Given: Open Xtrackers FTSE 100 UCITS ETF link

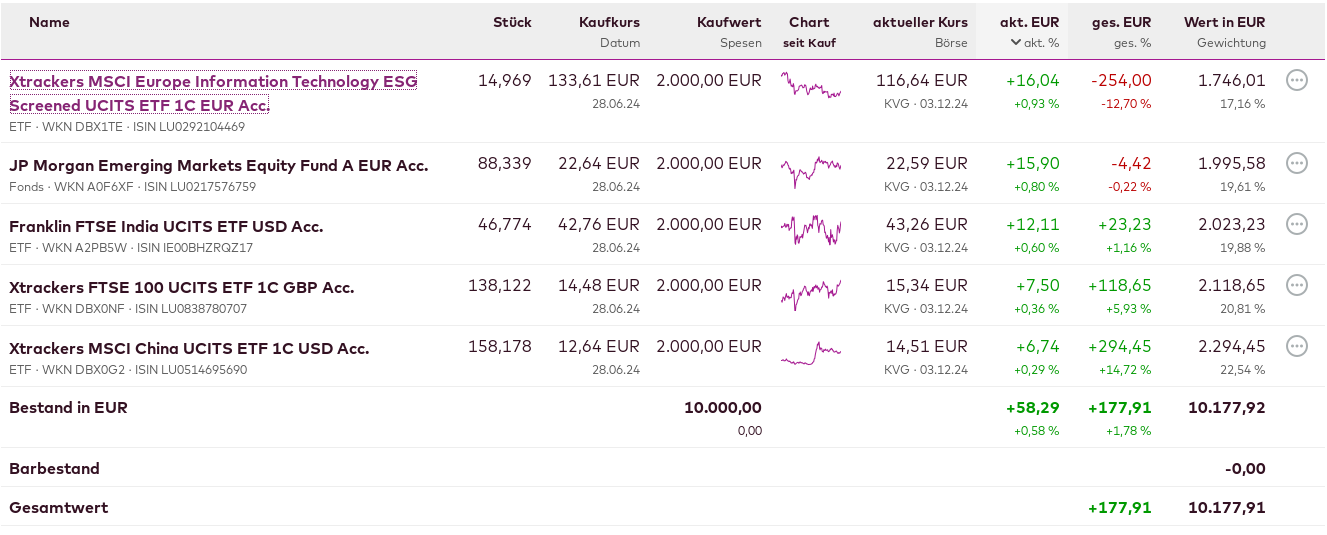Looking at the screenshot, I should click(181, 288).
